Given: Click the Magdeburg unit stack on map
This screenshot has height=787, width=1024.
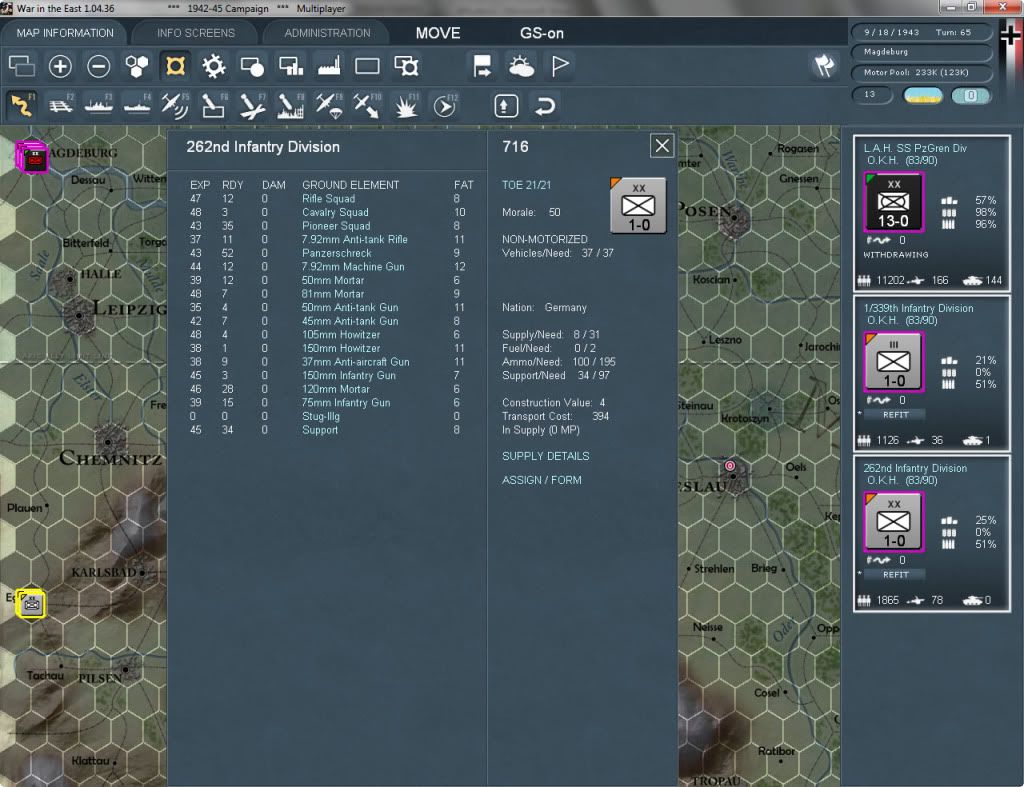Looking at the screenshot, I should point(32,157).
